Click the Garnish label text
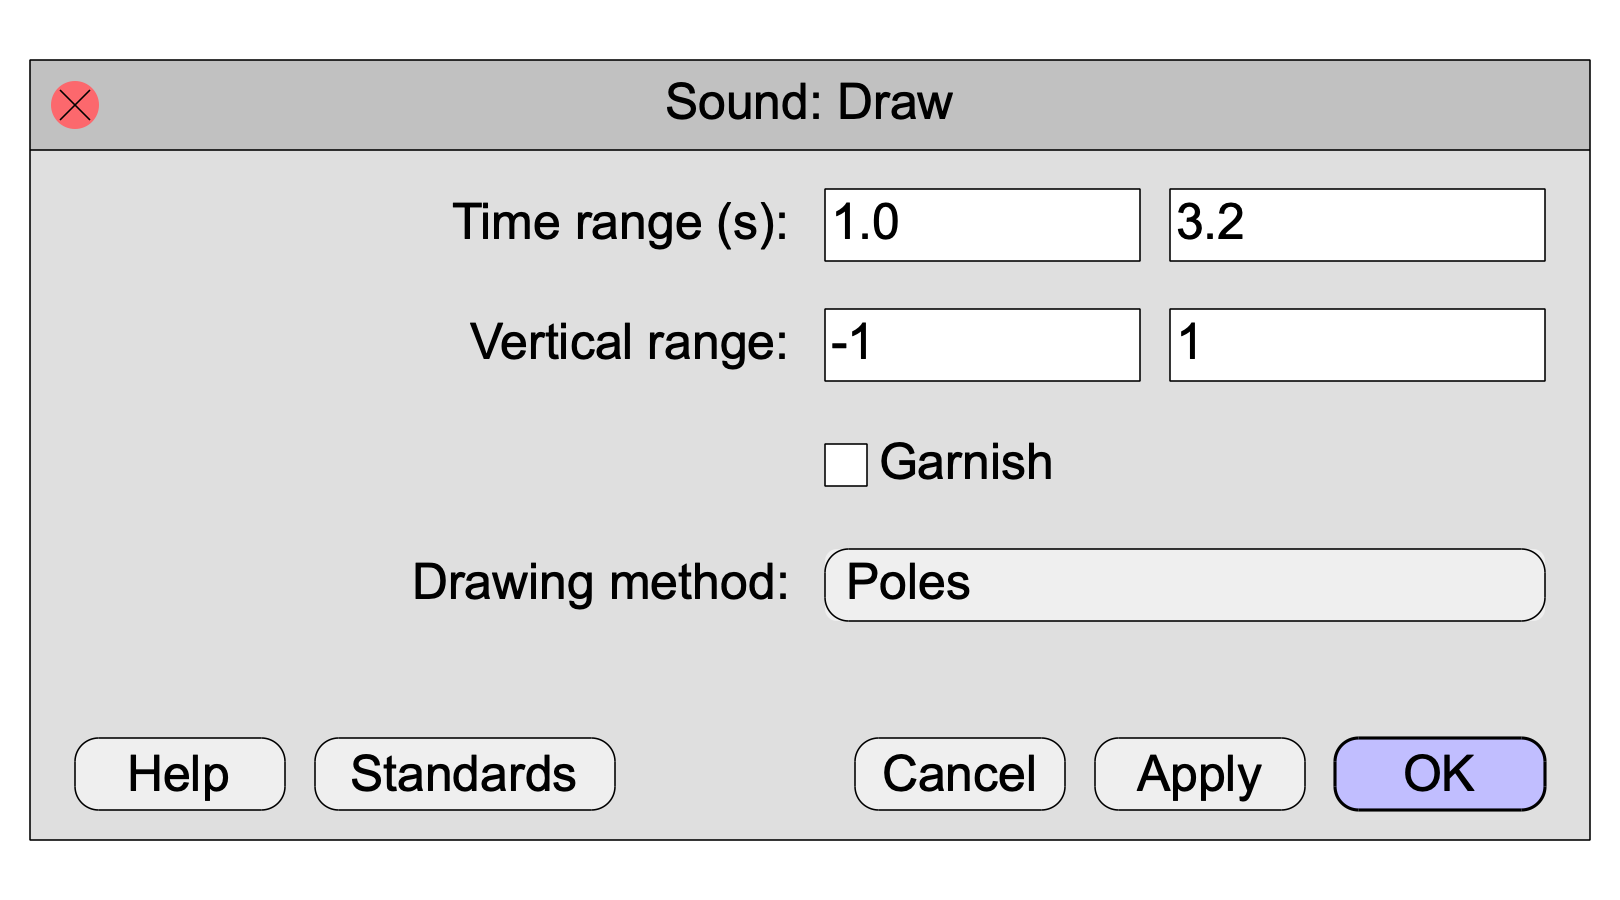The image size is (1620, 900). pyautogui.click(x=966, y=463)
